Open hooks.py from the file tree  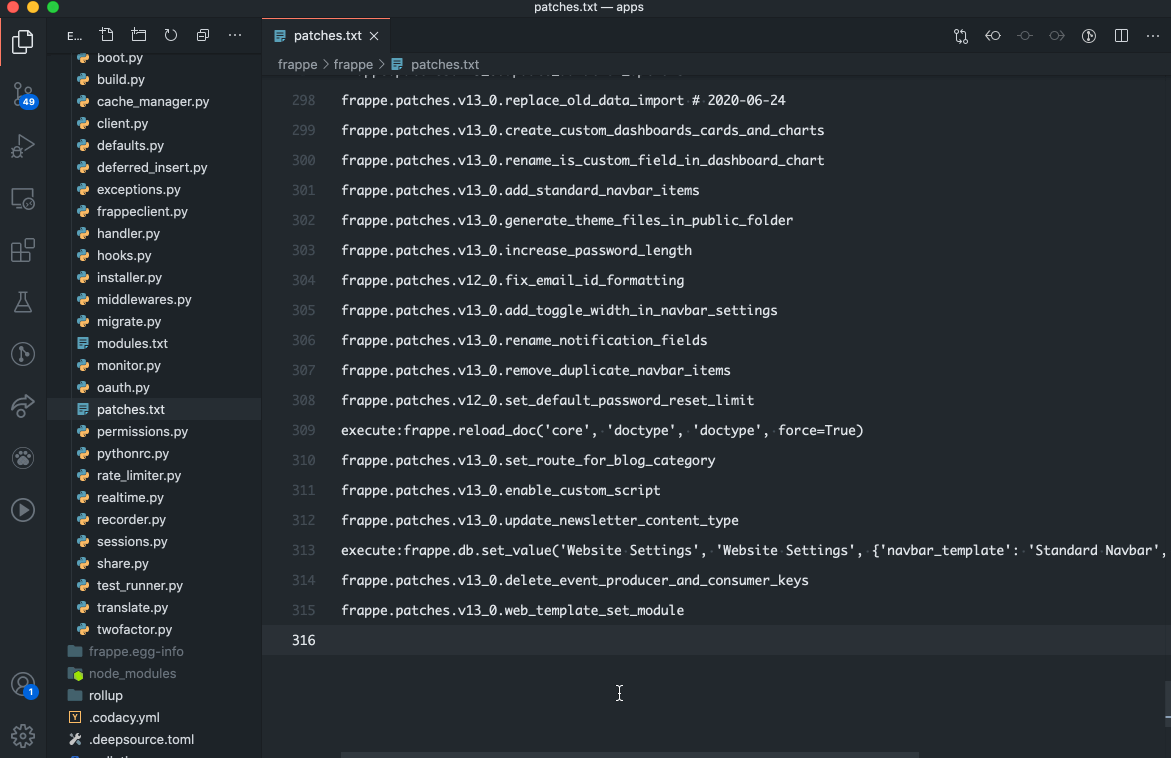coord(124,255)
